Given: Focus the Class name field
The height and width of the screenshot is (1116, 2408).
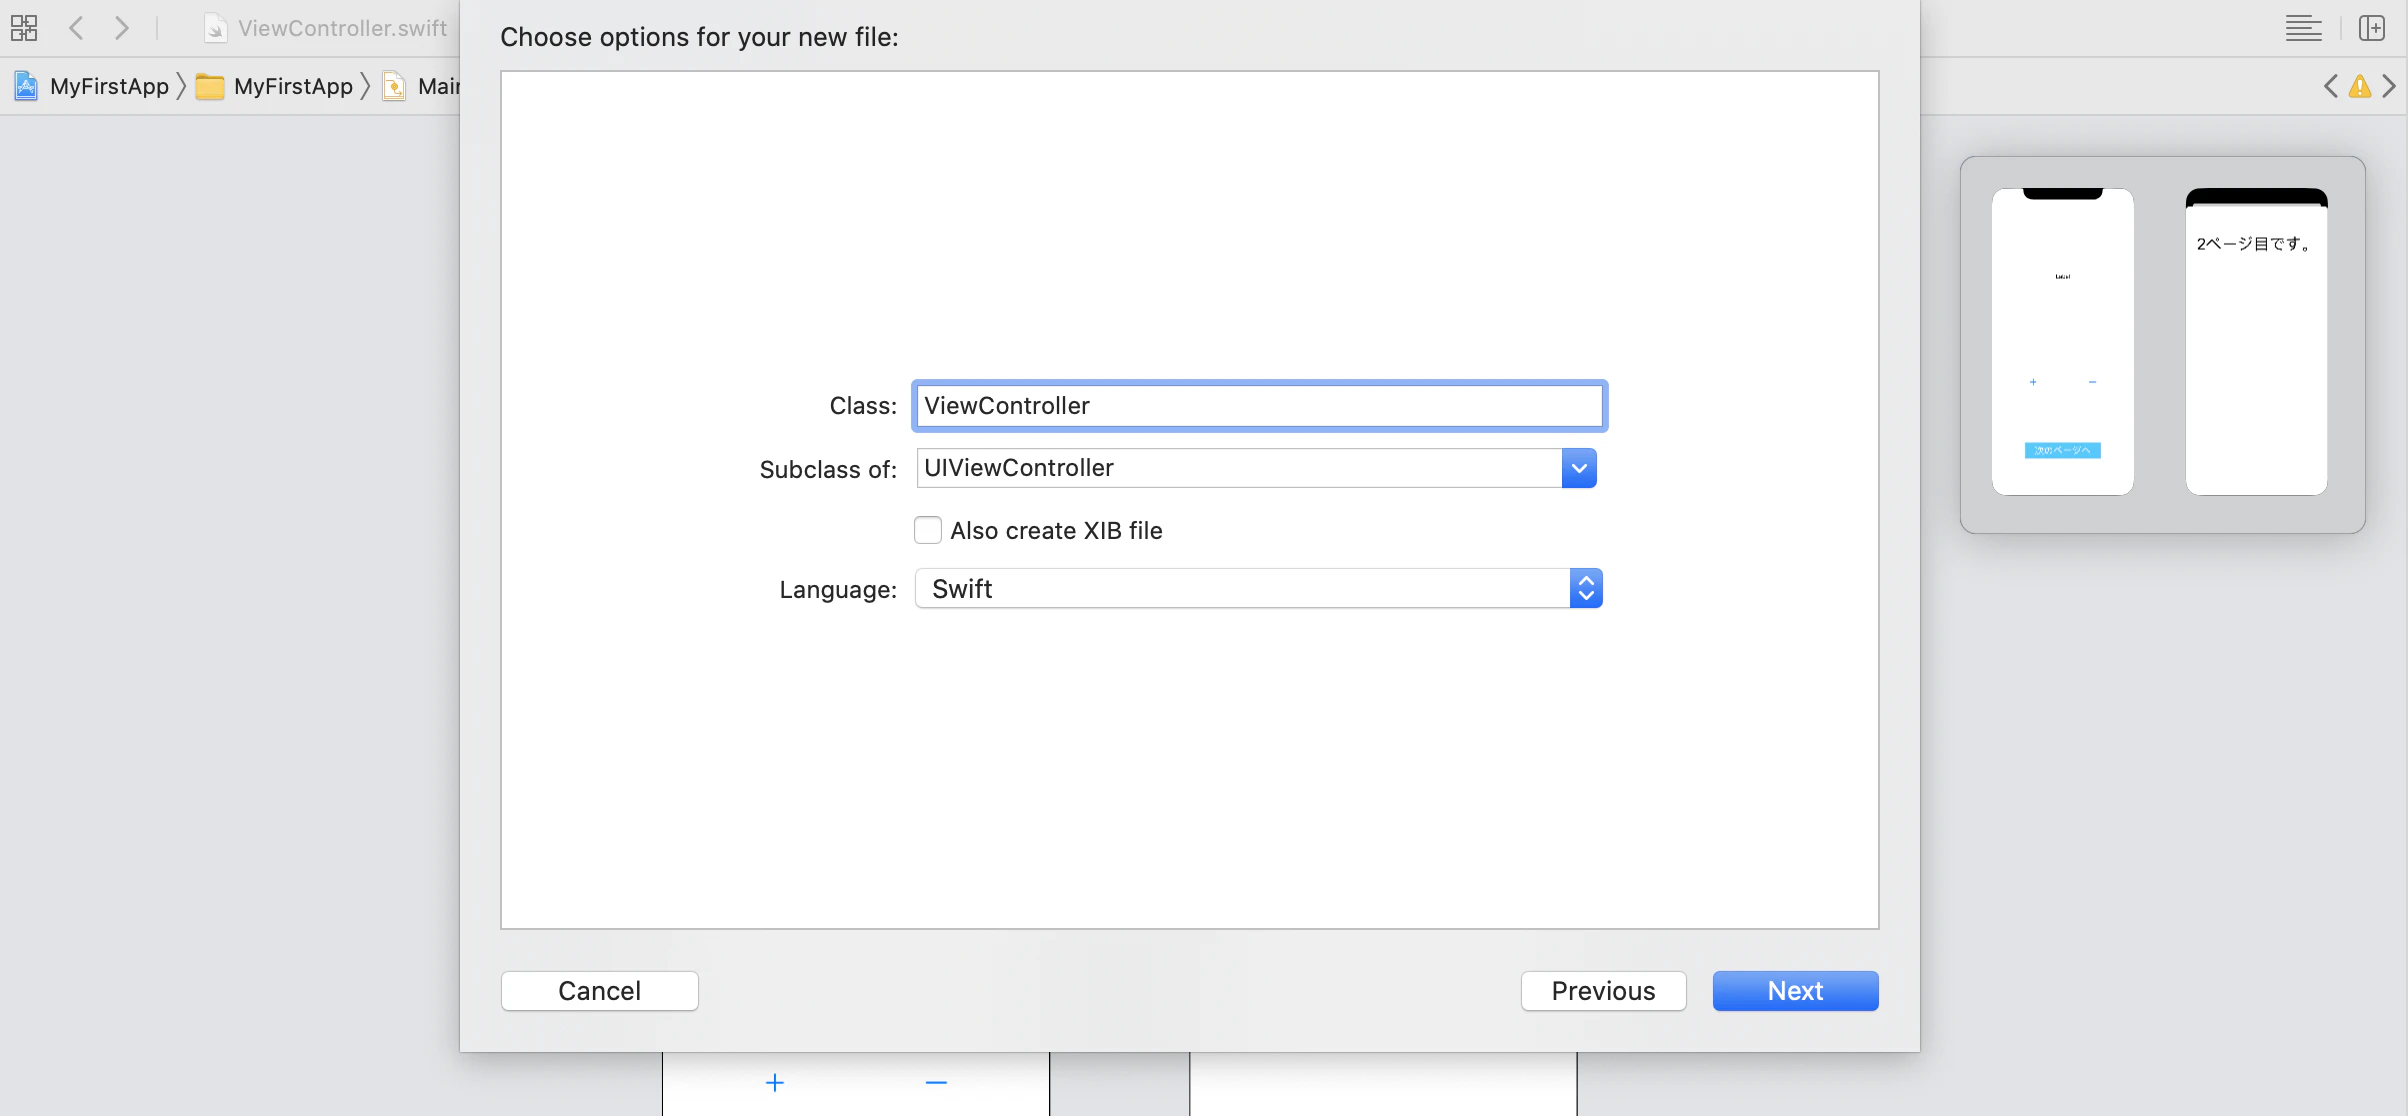Looking at the screenshot, I should click(1259, 406).
